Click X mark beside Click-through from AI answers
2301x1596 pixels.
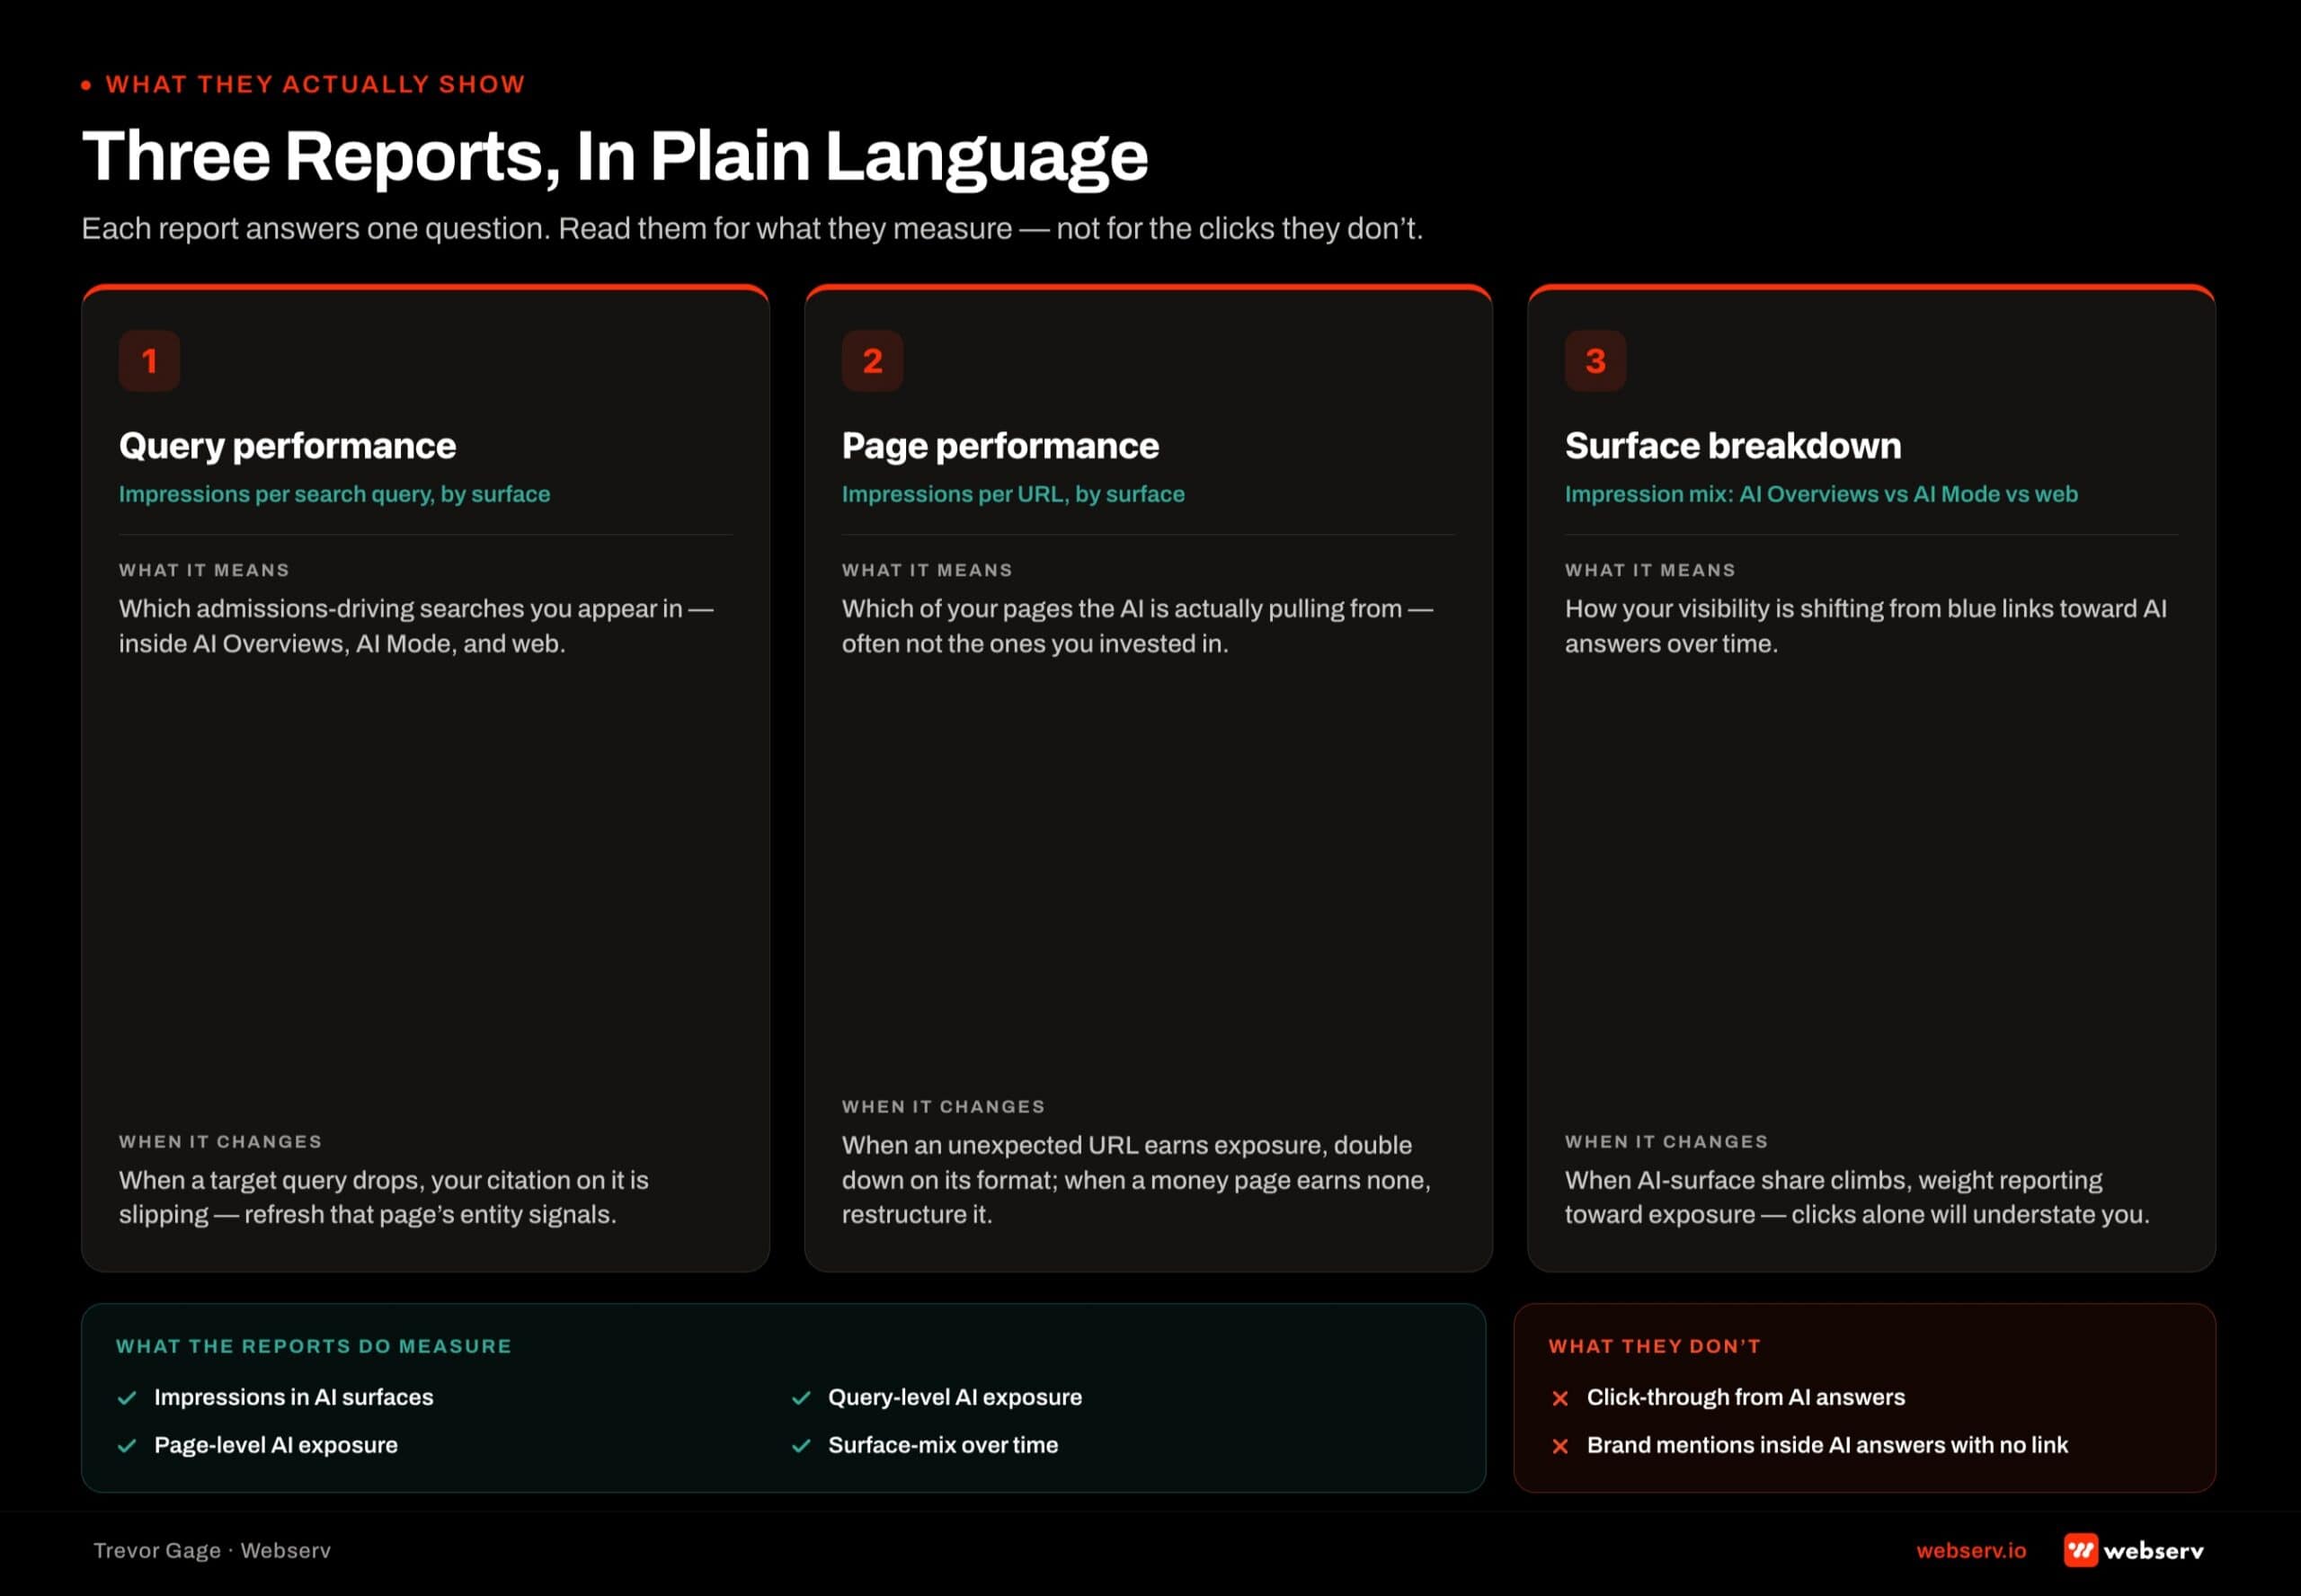(1560, 1398)
